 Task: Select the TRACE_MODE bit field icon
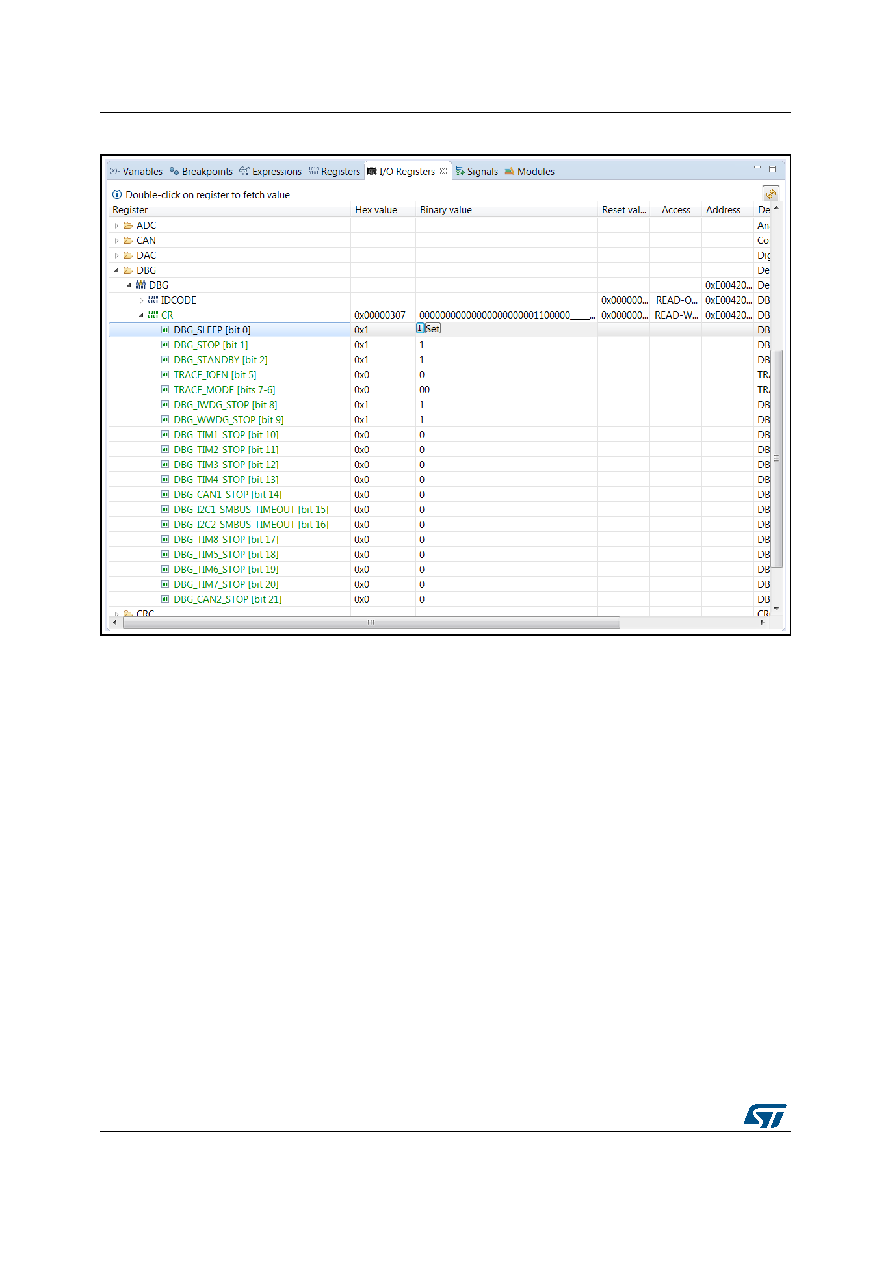click(x=165, y=390)
